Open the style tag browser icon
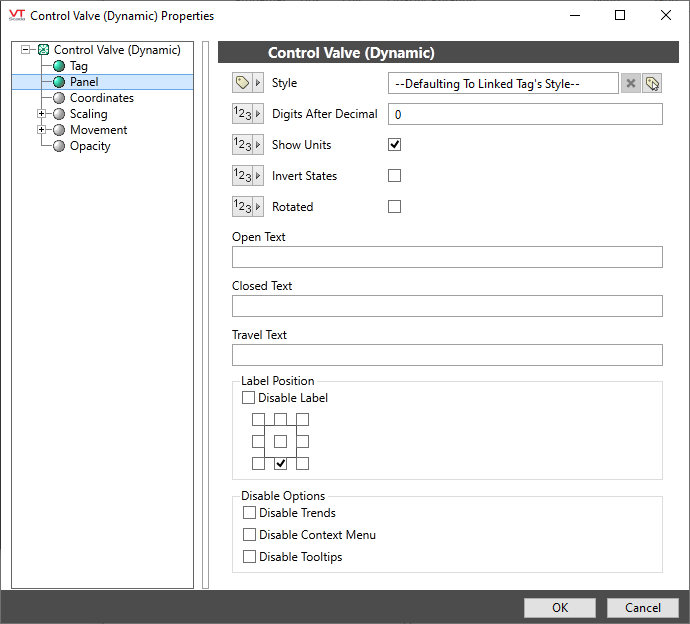 652,83
